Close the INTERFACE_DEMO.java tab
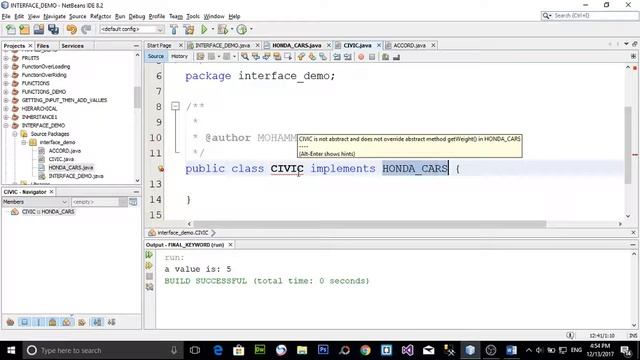This screenshot has height=360, width=640. [x=258, y=45]
